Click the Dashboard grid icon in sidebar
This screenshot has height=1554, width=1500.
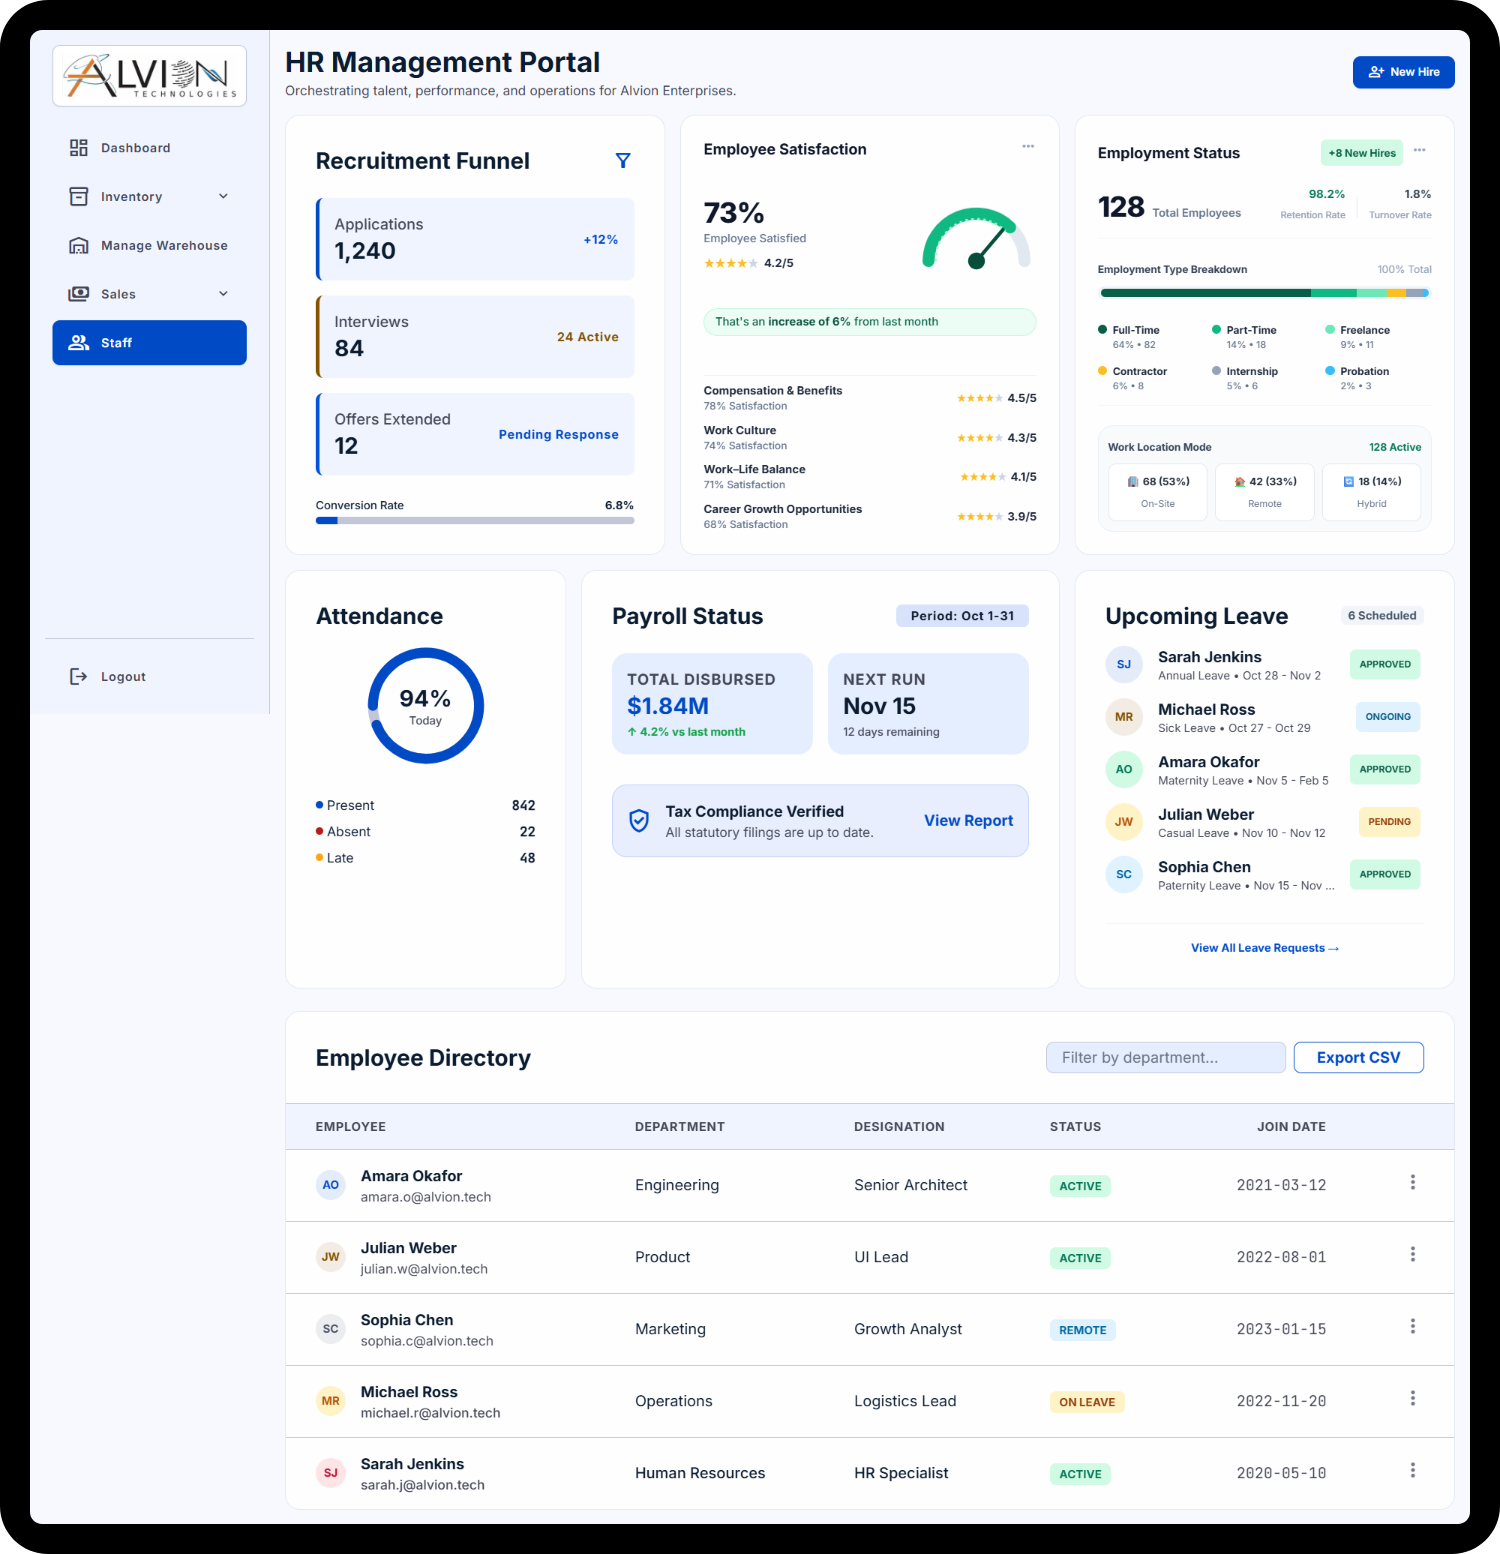pyautogui.click(x=79, y=148)
